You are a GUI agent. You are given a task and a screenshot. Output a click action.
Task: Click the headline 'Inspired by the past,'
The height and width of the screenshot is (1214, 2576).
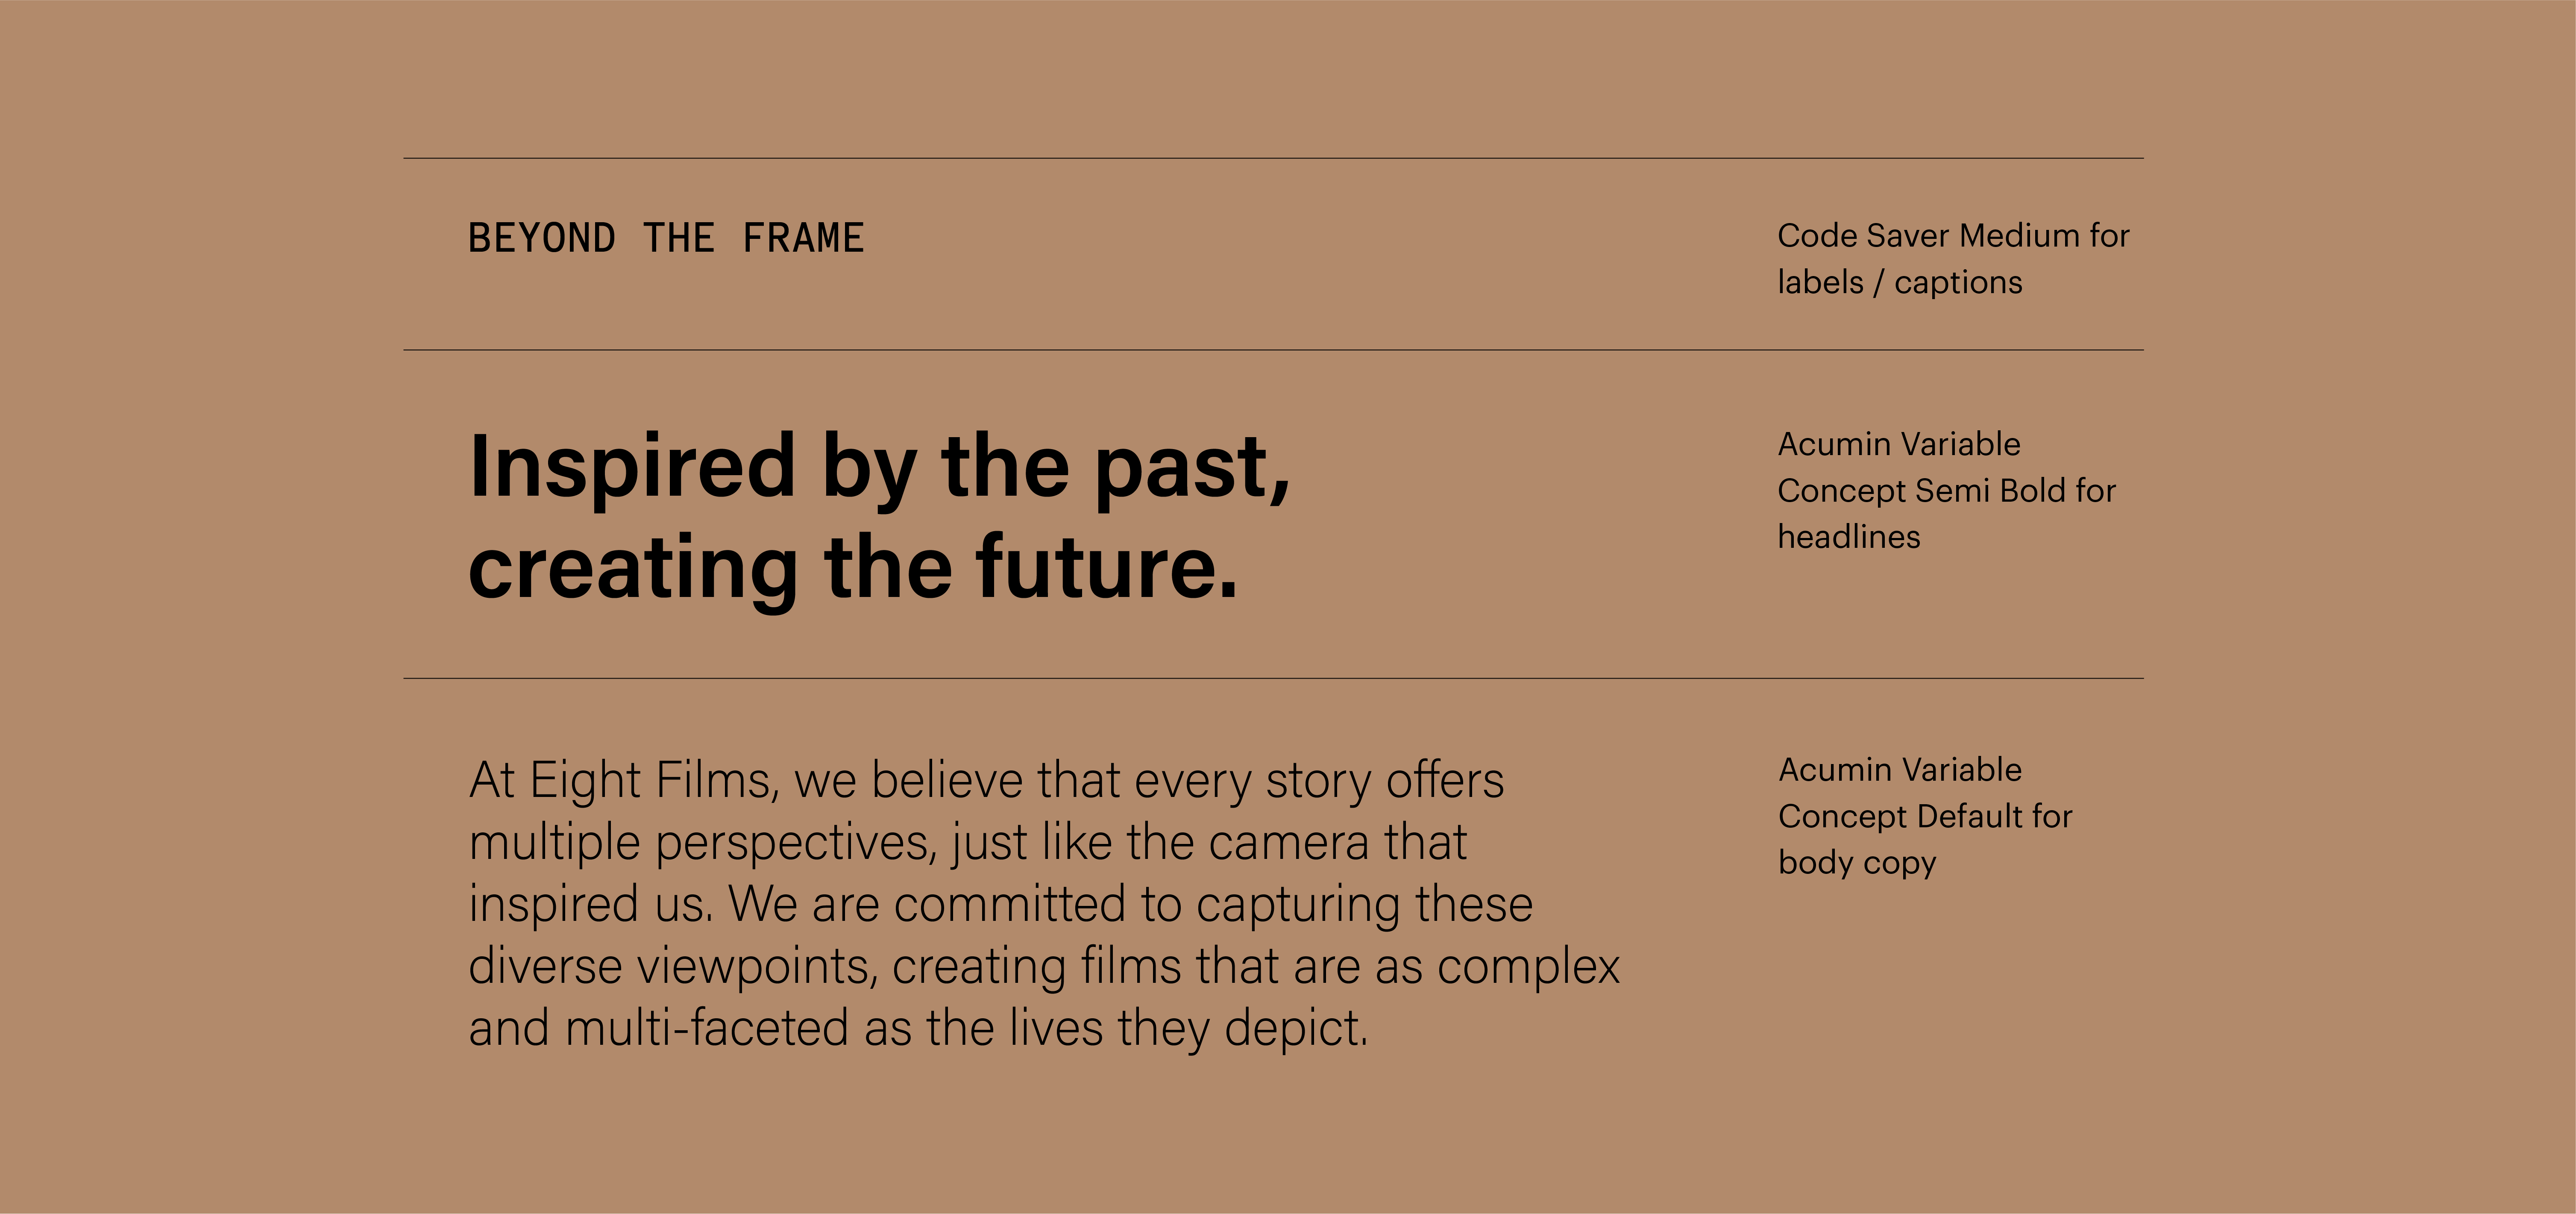[880, 468]
